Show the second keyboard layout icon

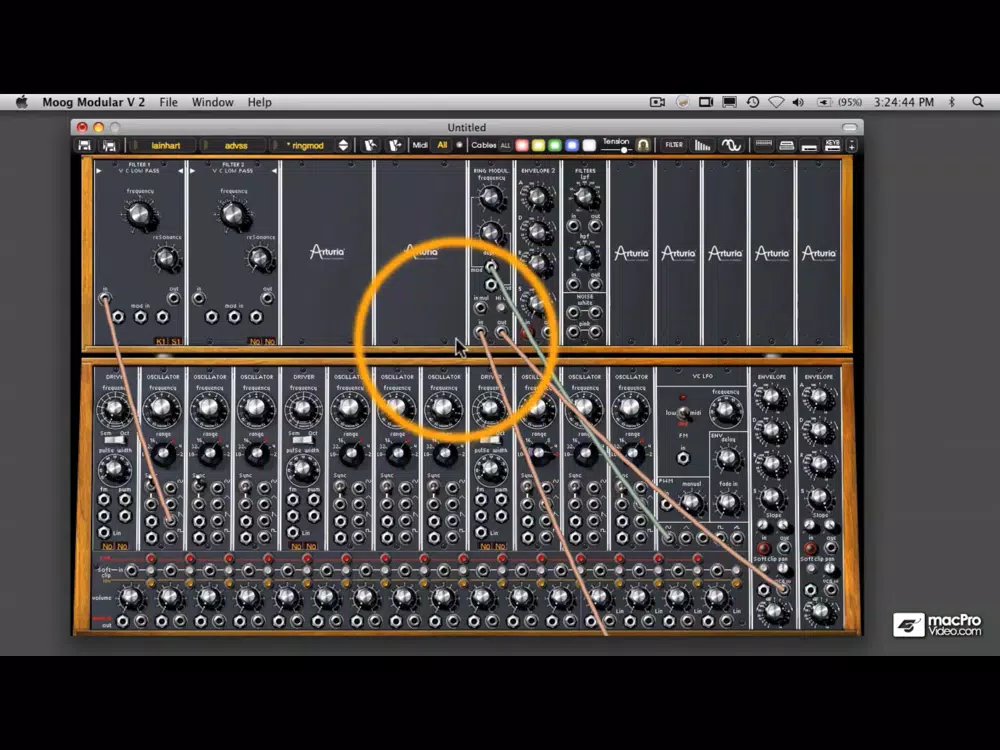[x=786, y=145]
